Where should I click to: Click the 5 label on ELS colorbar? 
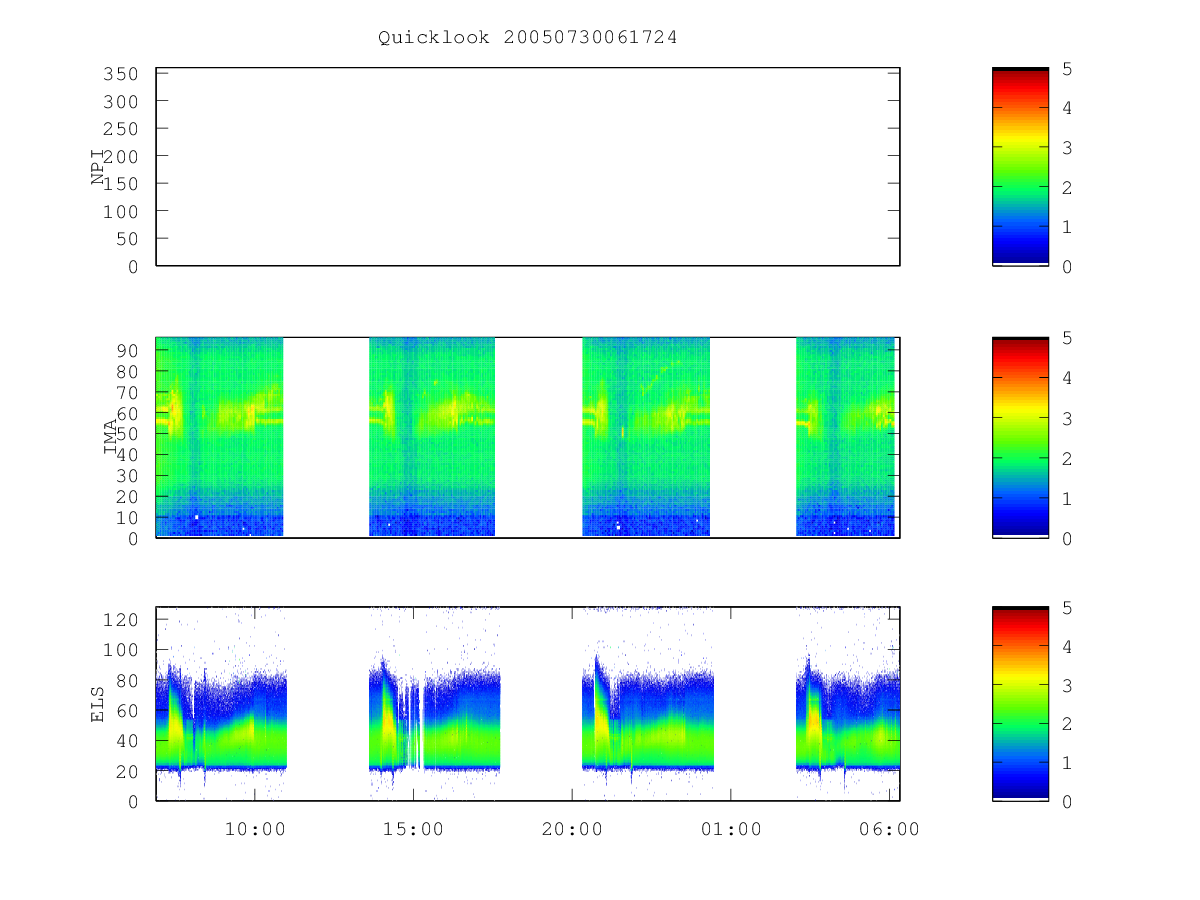pyautogui.click(x=1068, y=608)
